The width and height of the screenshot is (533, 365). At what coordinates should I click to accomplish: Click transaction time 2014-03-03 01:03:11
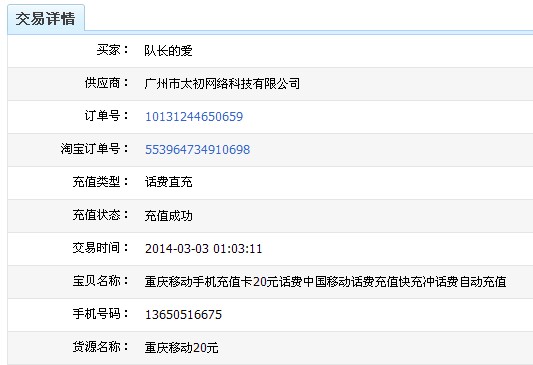click(x=204, y=248)
